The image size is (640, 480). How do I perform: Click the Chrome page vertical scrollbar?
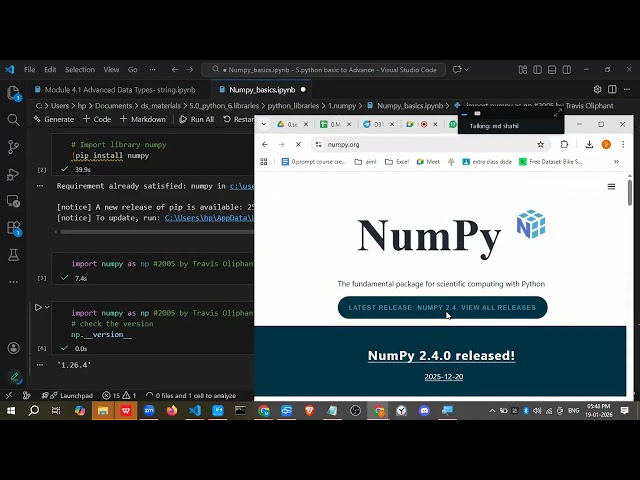click(630, 191)
